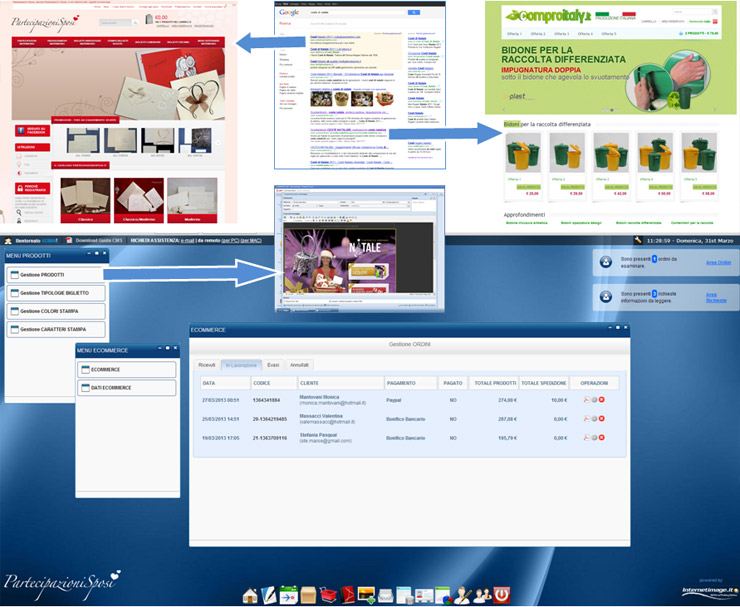Click order code 1364341884

point(266,400)
